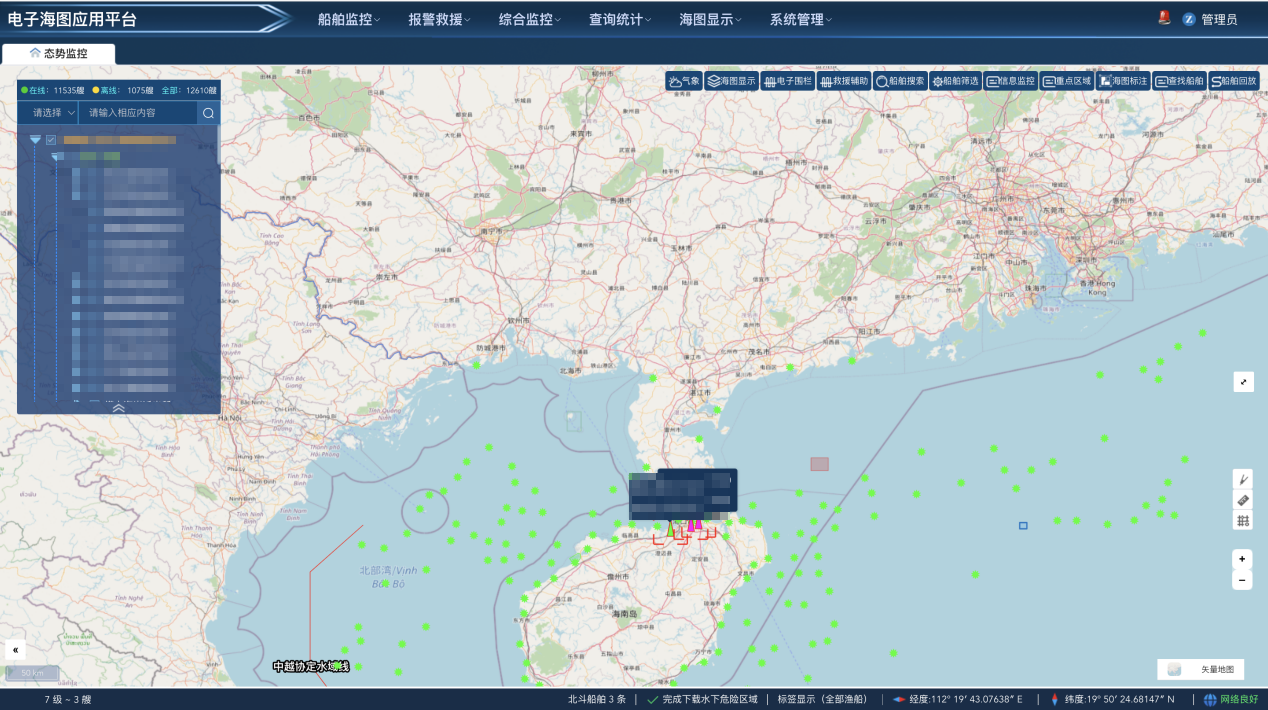Click the 管理员 username label
1268x710 pixels.
[x=1219, y=19]
